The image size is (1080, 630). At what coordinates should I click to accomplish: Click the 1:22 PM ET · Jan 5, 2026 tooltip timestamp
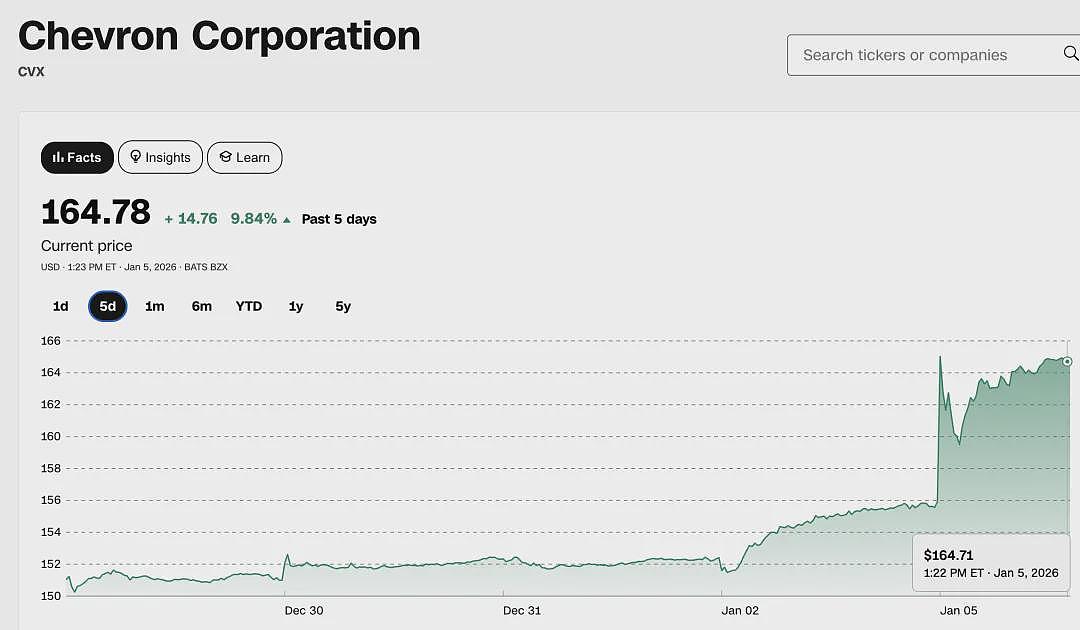click(991, 573)
